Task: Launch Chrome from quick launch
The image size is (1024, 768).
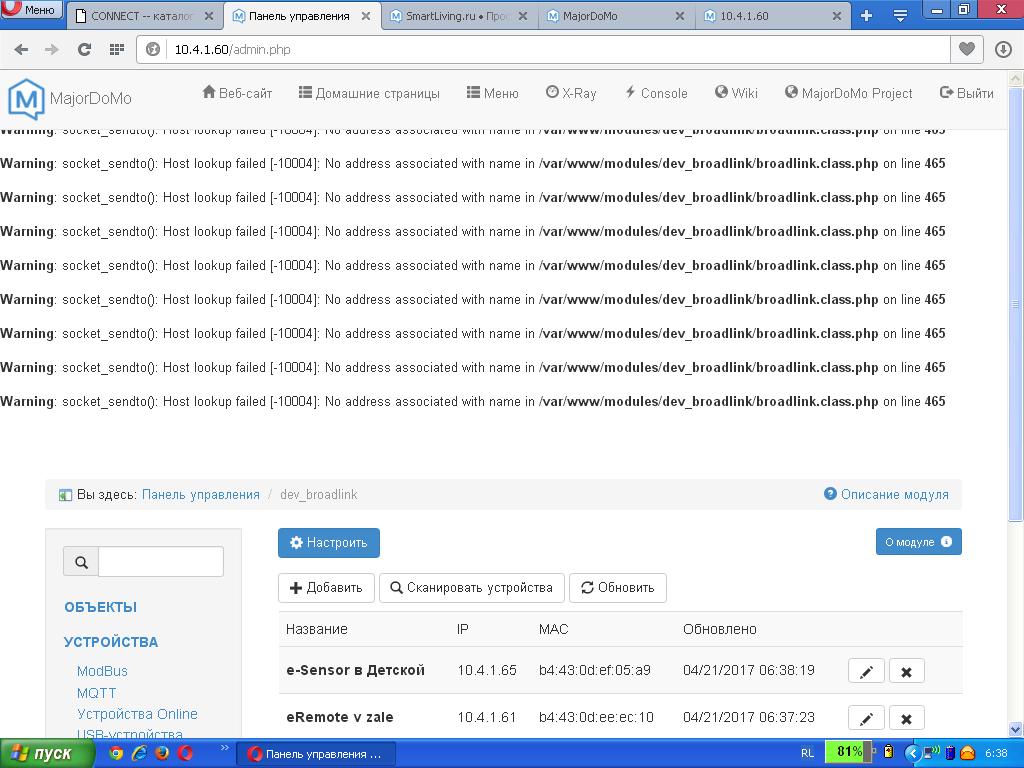Action: 116,753
